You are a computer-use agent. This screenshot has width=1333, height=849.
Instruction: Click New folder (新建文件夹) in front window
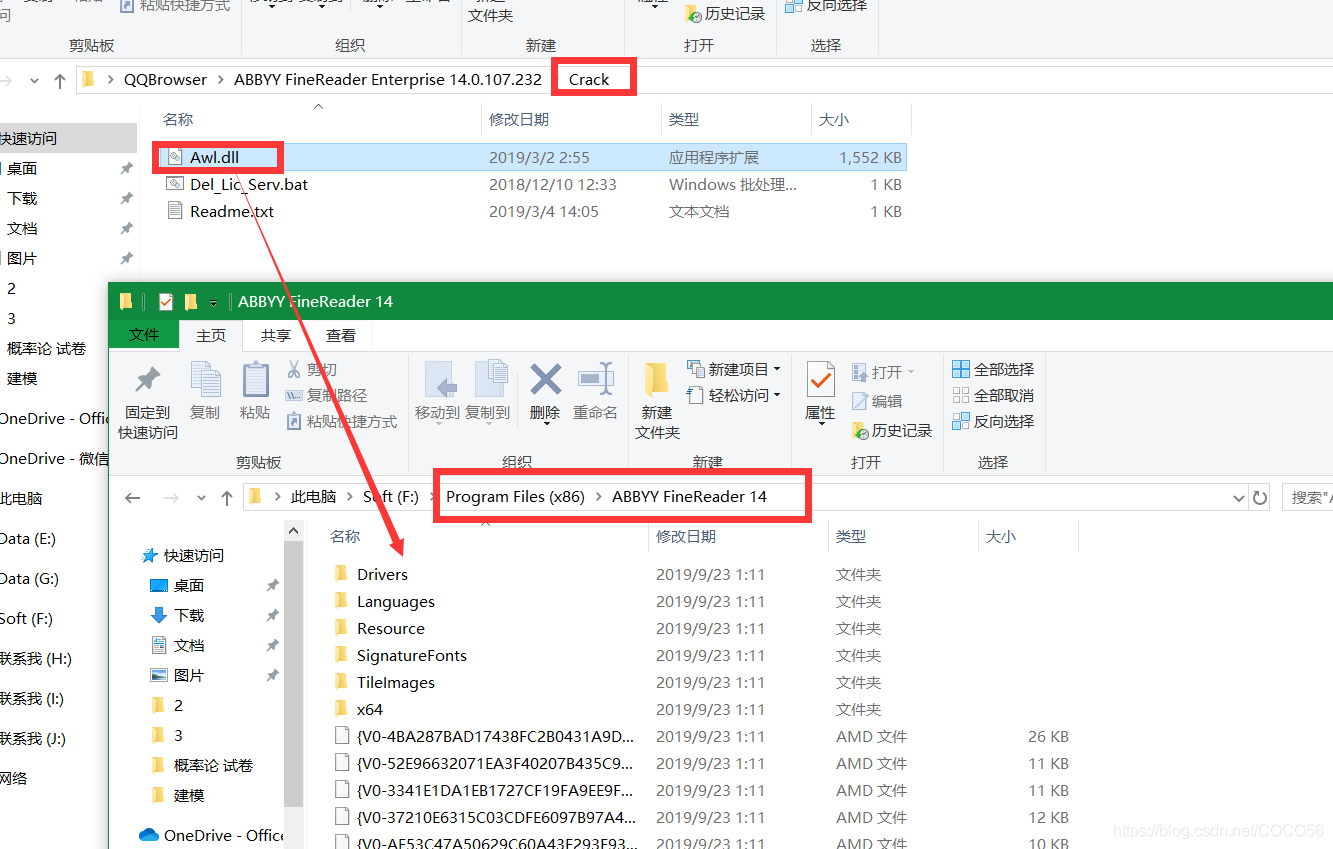pos(657,401)
